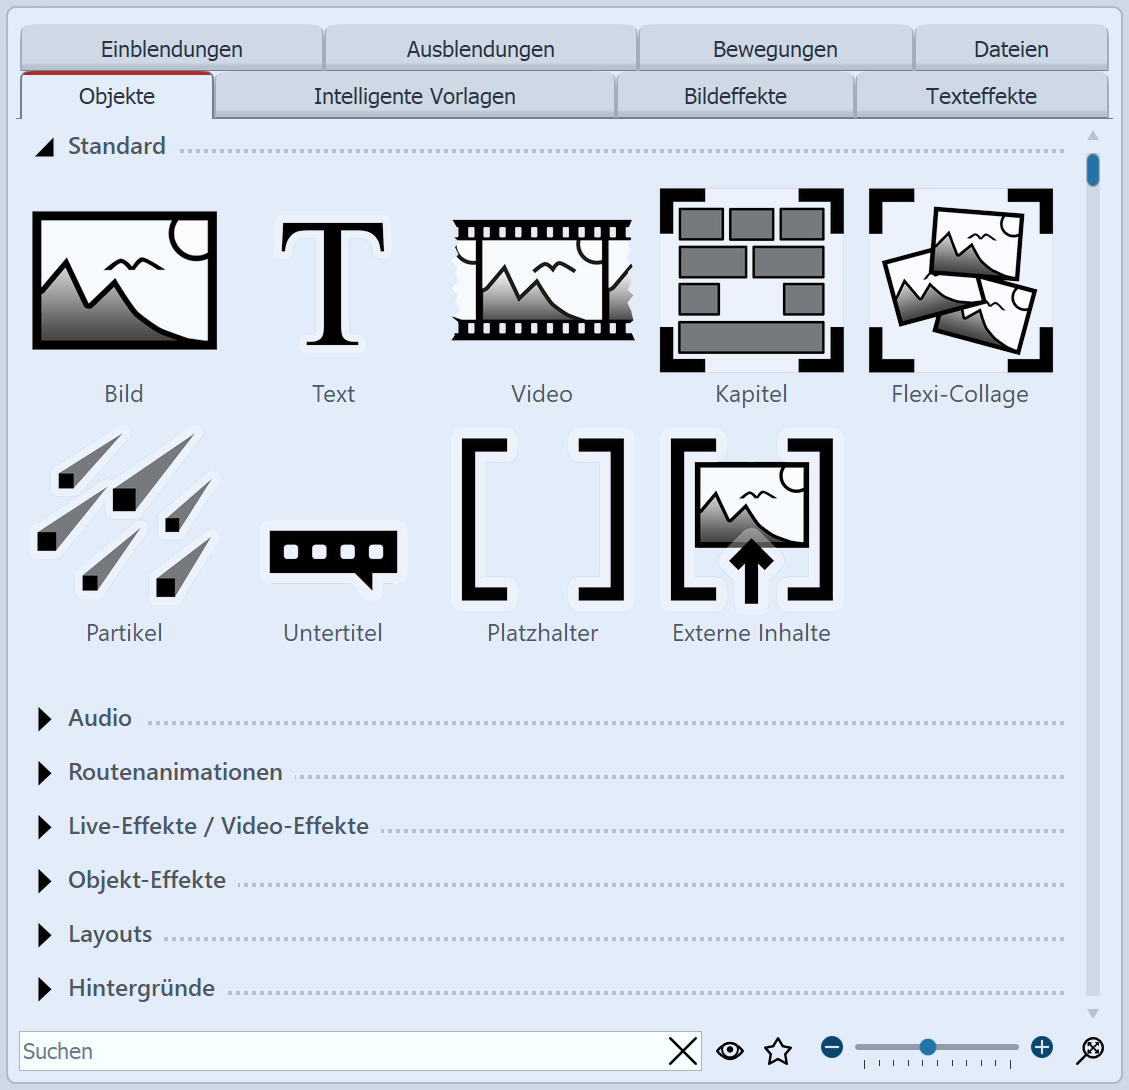Select the Kapitel chapter object
Screen dimensions: 1129x1090
[751, 281]
